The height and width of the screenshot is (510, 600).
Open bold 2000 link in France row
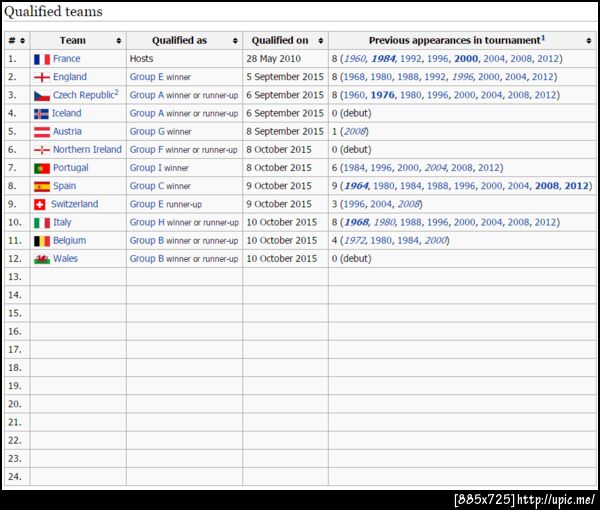(x=466, y=59)
